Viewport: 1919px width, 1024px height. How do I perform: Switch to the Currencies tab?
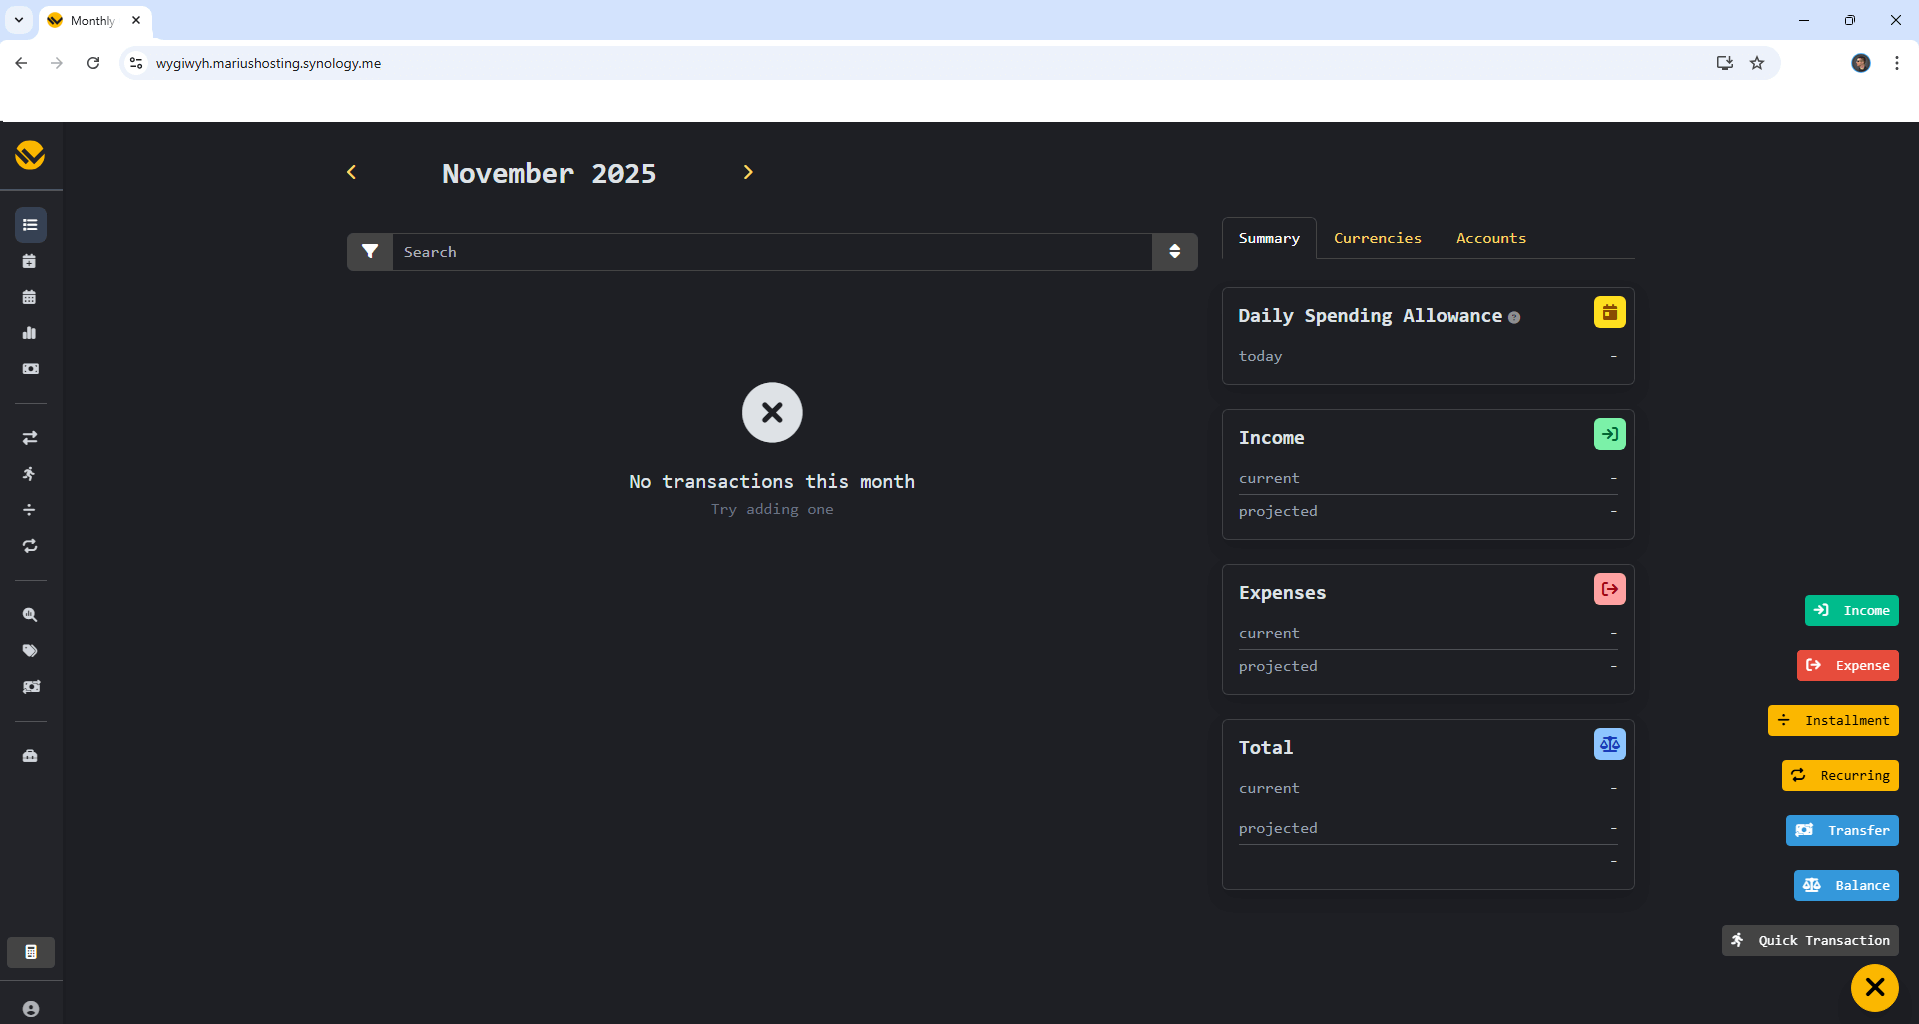click(1377, 238)
